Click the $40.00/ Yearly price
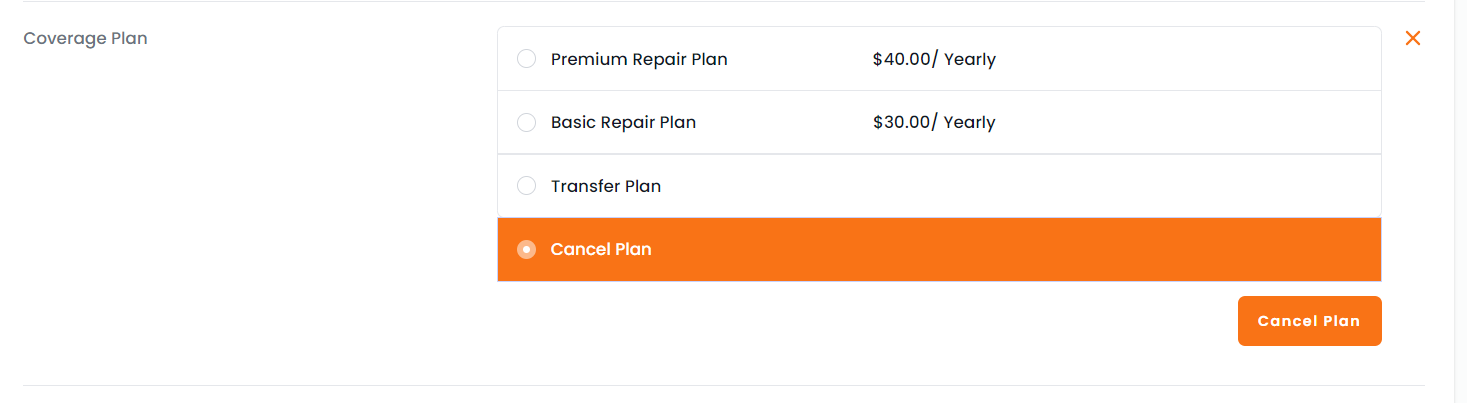 click(x=933, y=59)
